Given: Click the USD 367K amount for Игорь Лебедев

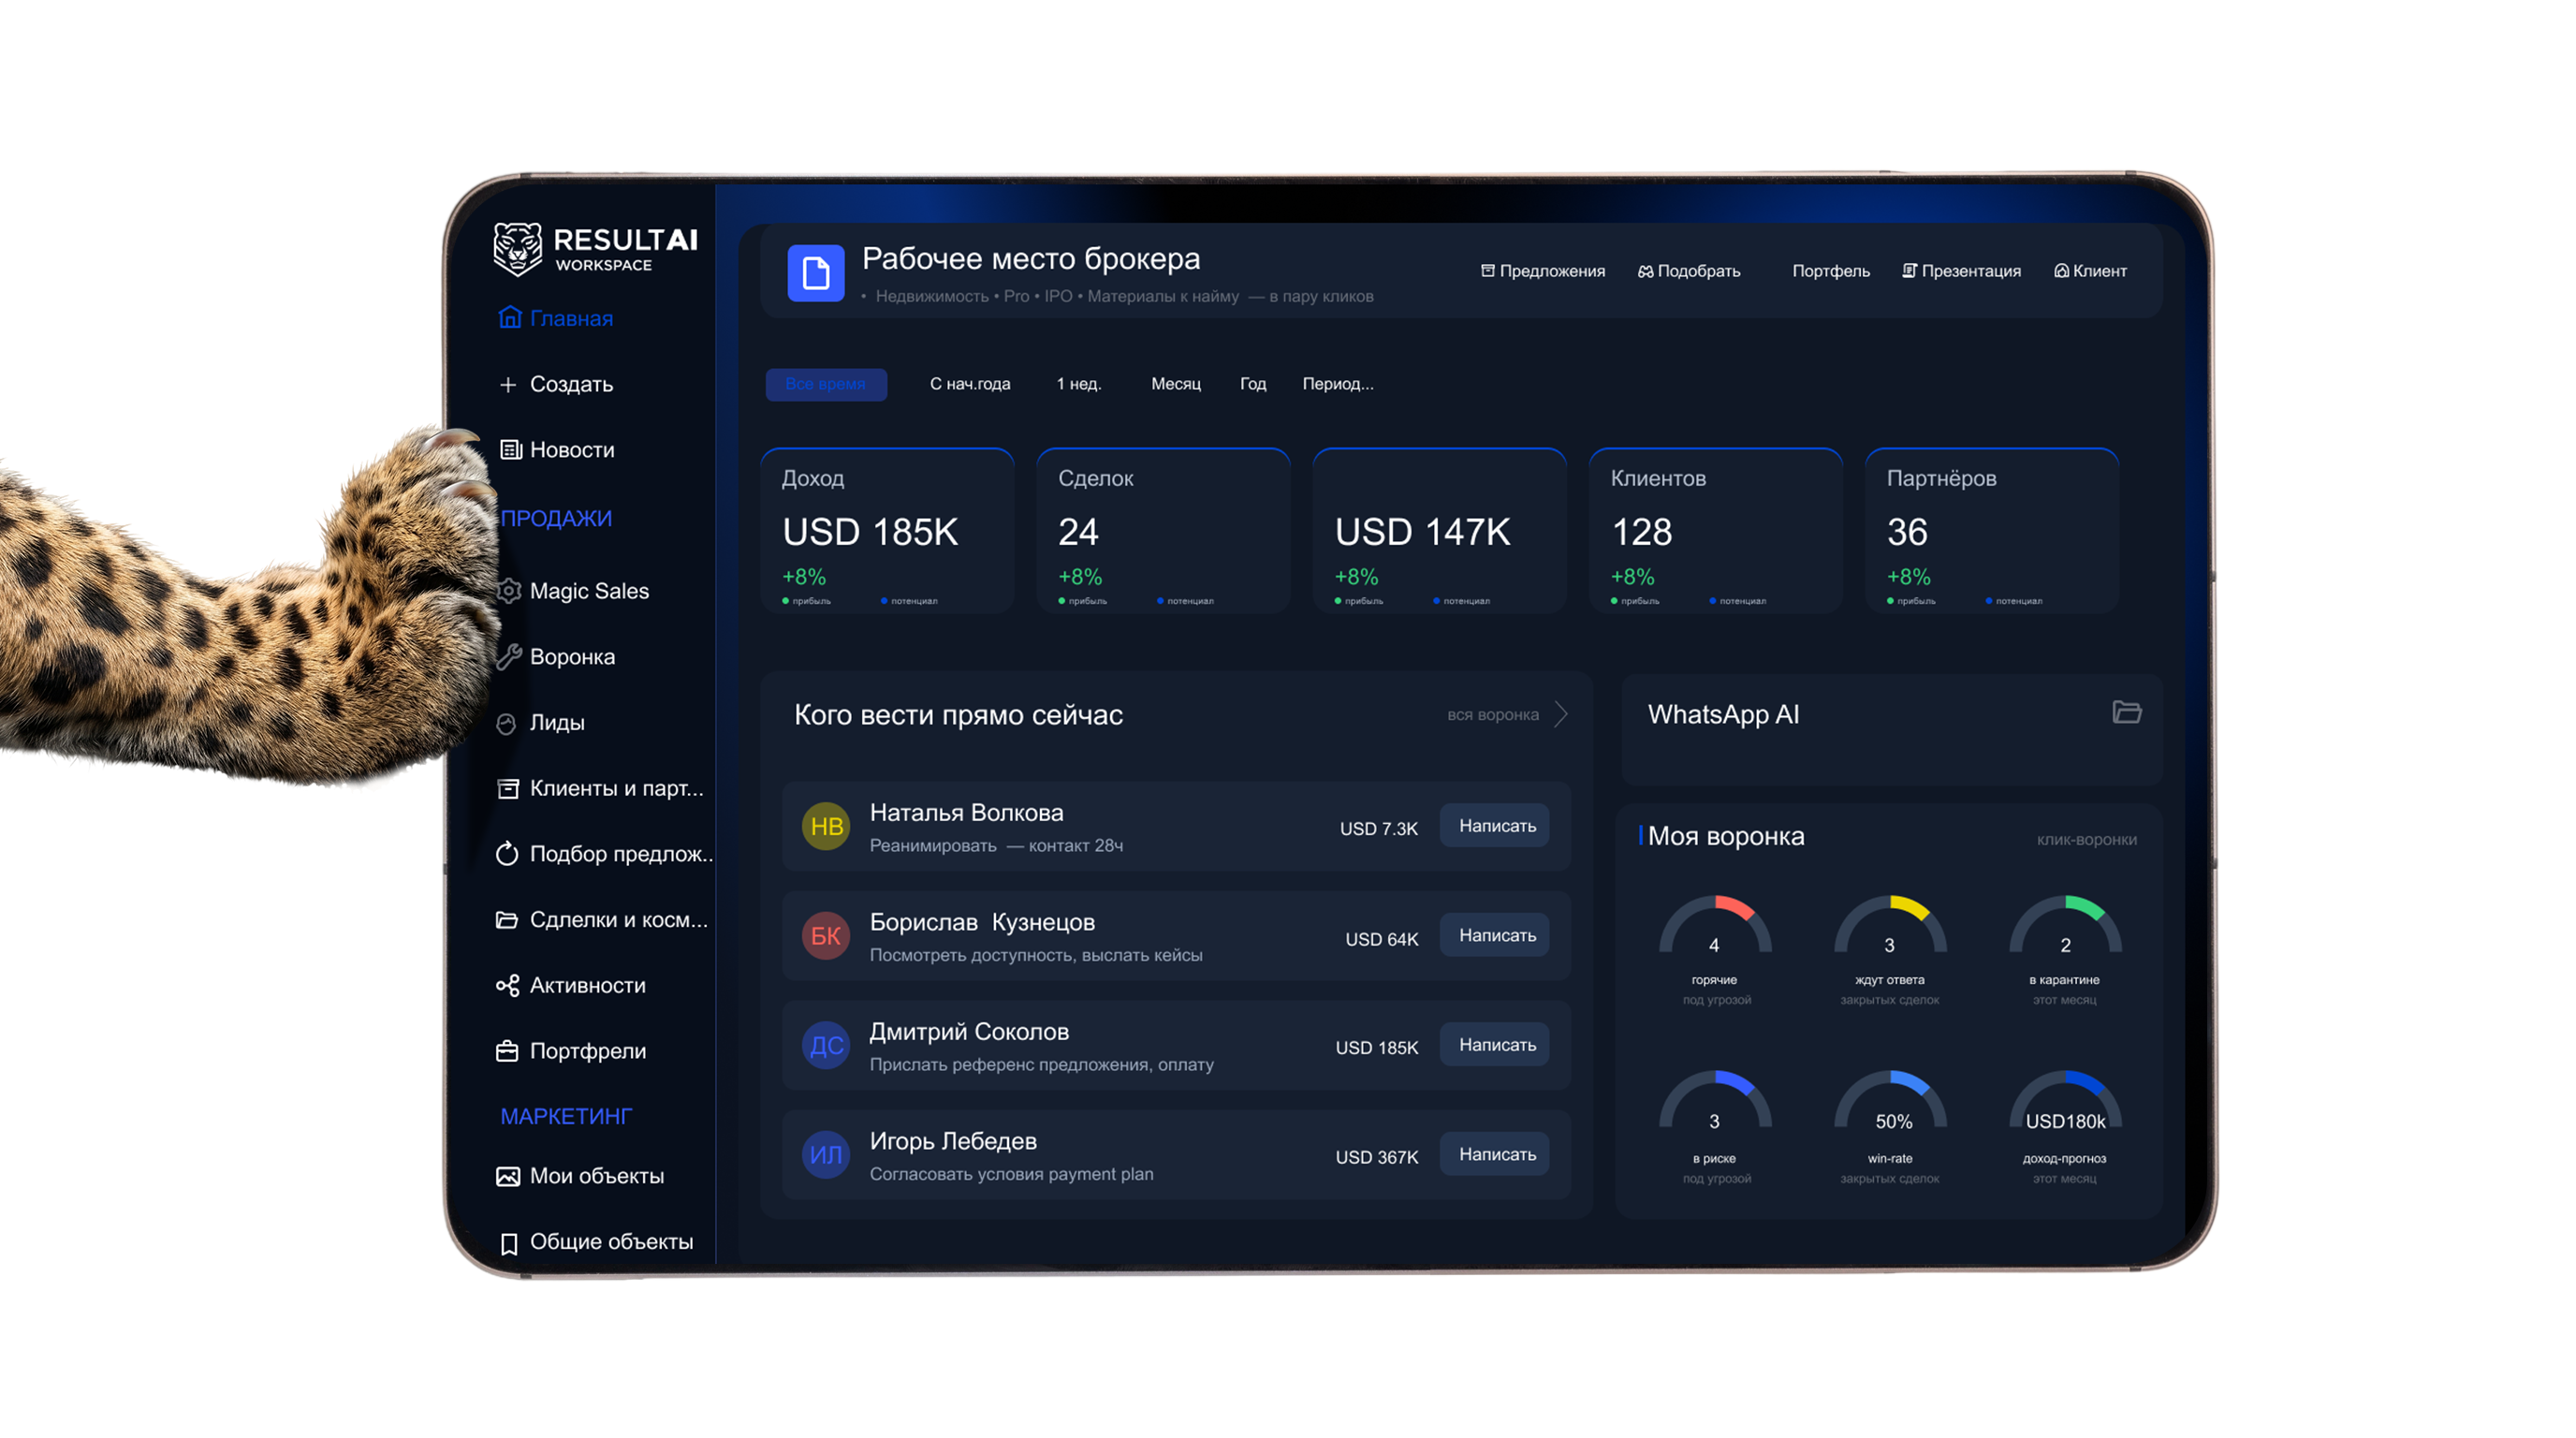Looking at the screenshot, I should [x=1377, y=1158].
